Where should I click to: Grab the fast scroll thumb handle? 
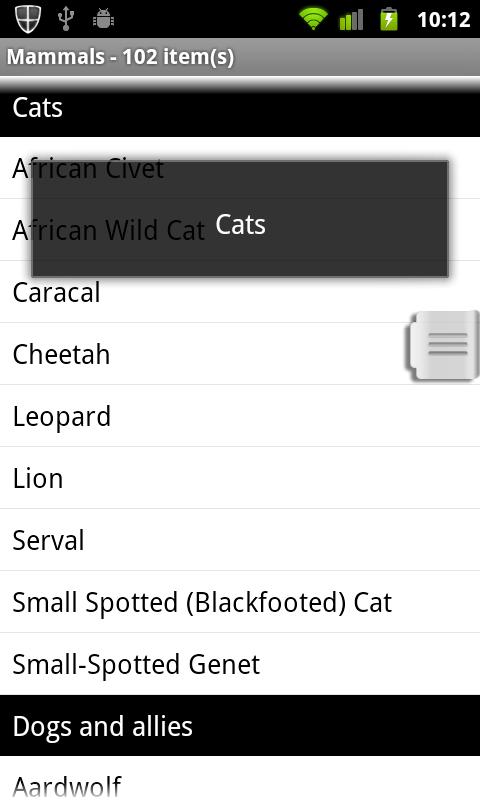coord(443,345)
